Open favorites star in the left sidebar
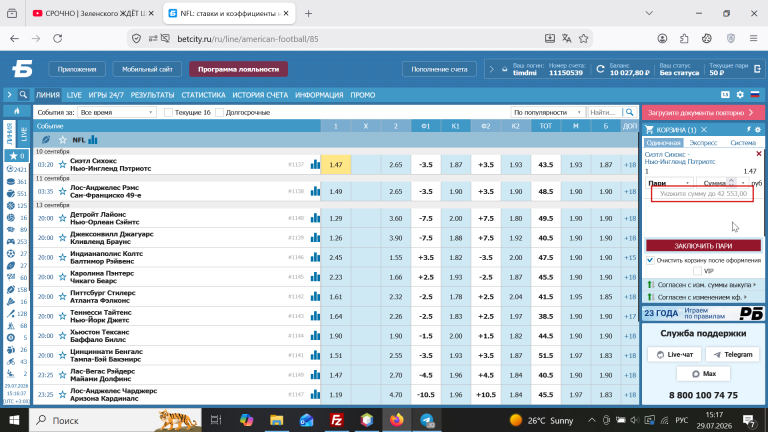768x432 pixels. tap(17, 156)
